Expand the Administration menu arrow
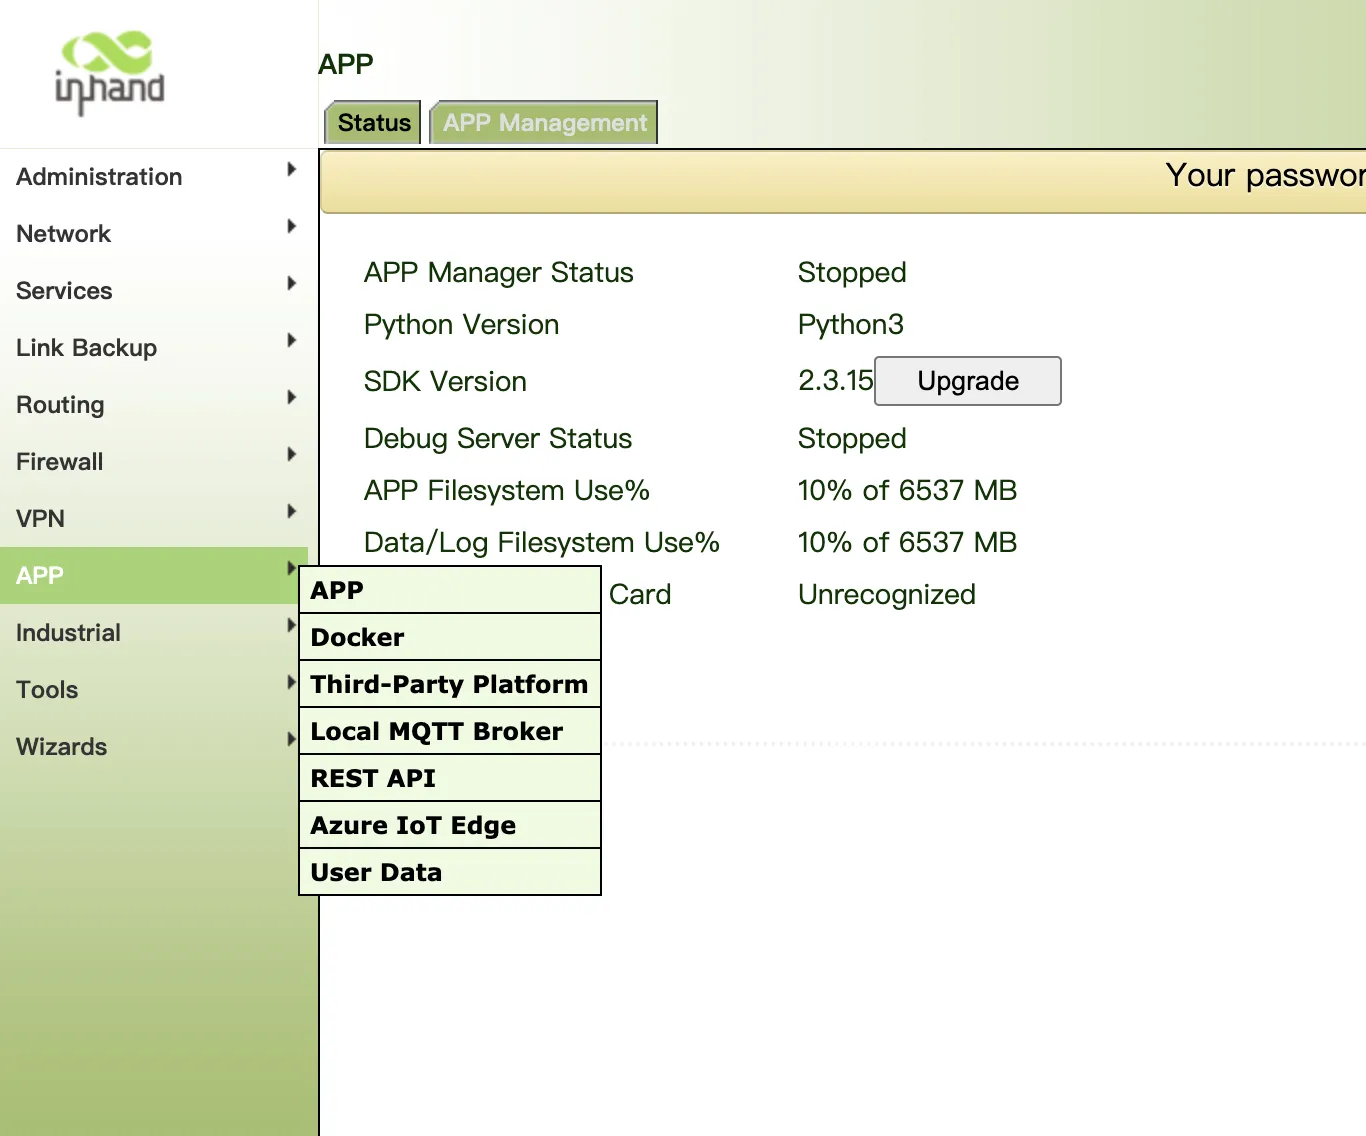The height and width of the screenshot is (1136, 1366). point(291,169)
